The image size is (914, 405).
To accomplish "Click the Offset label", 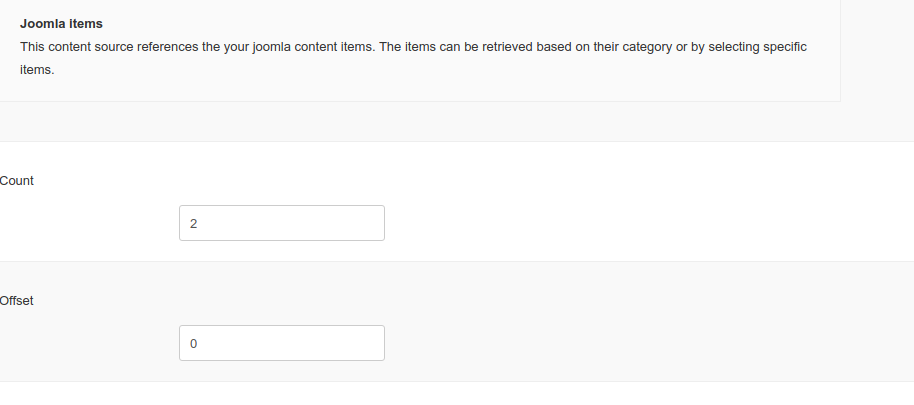I will pyautogui.click(x=17, y=301).
